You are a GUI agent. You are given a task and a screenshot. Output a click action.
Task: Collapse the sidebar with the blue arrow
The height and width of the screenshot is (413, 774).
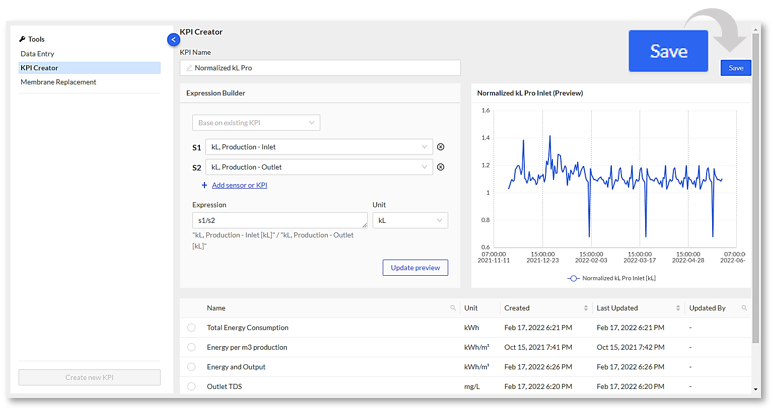click(174, 39)
